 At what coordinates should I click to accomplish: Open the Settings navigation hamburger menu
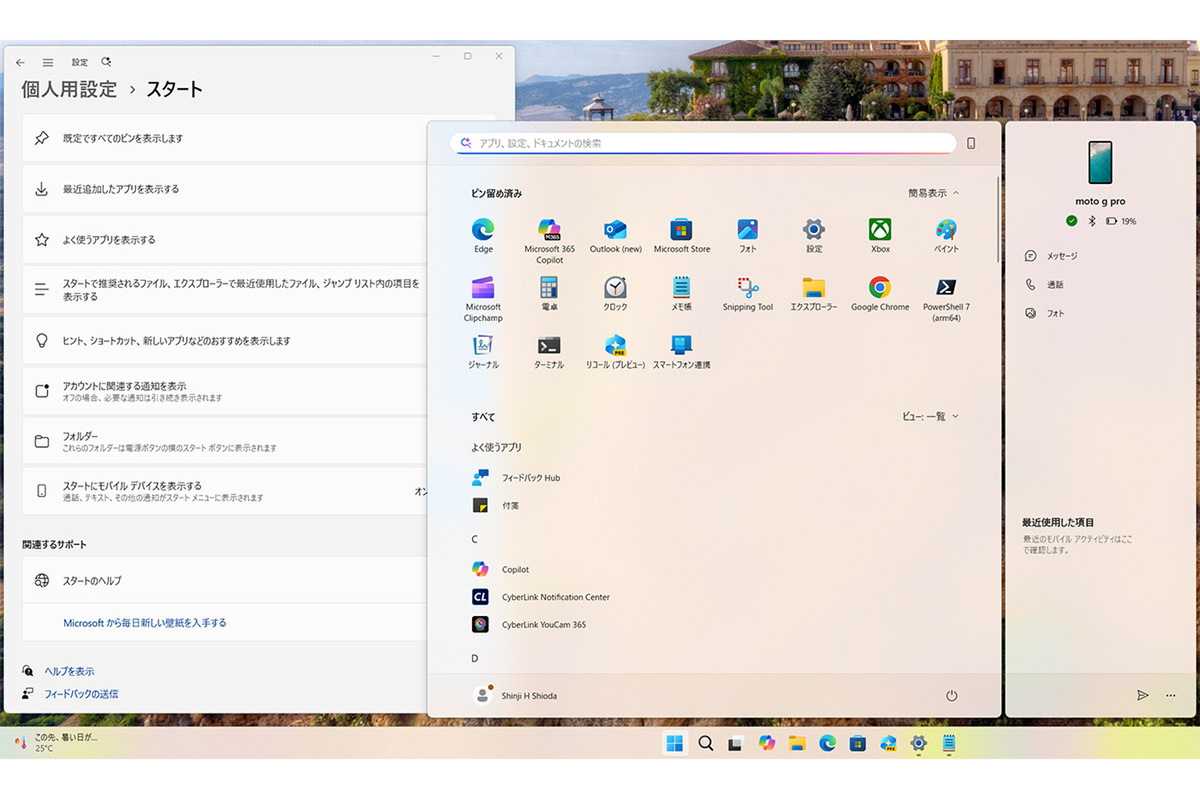(47, 61)
